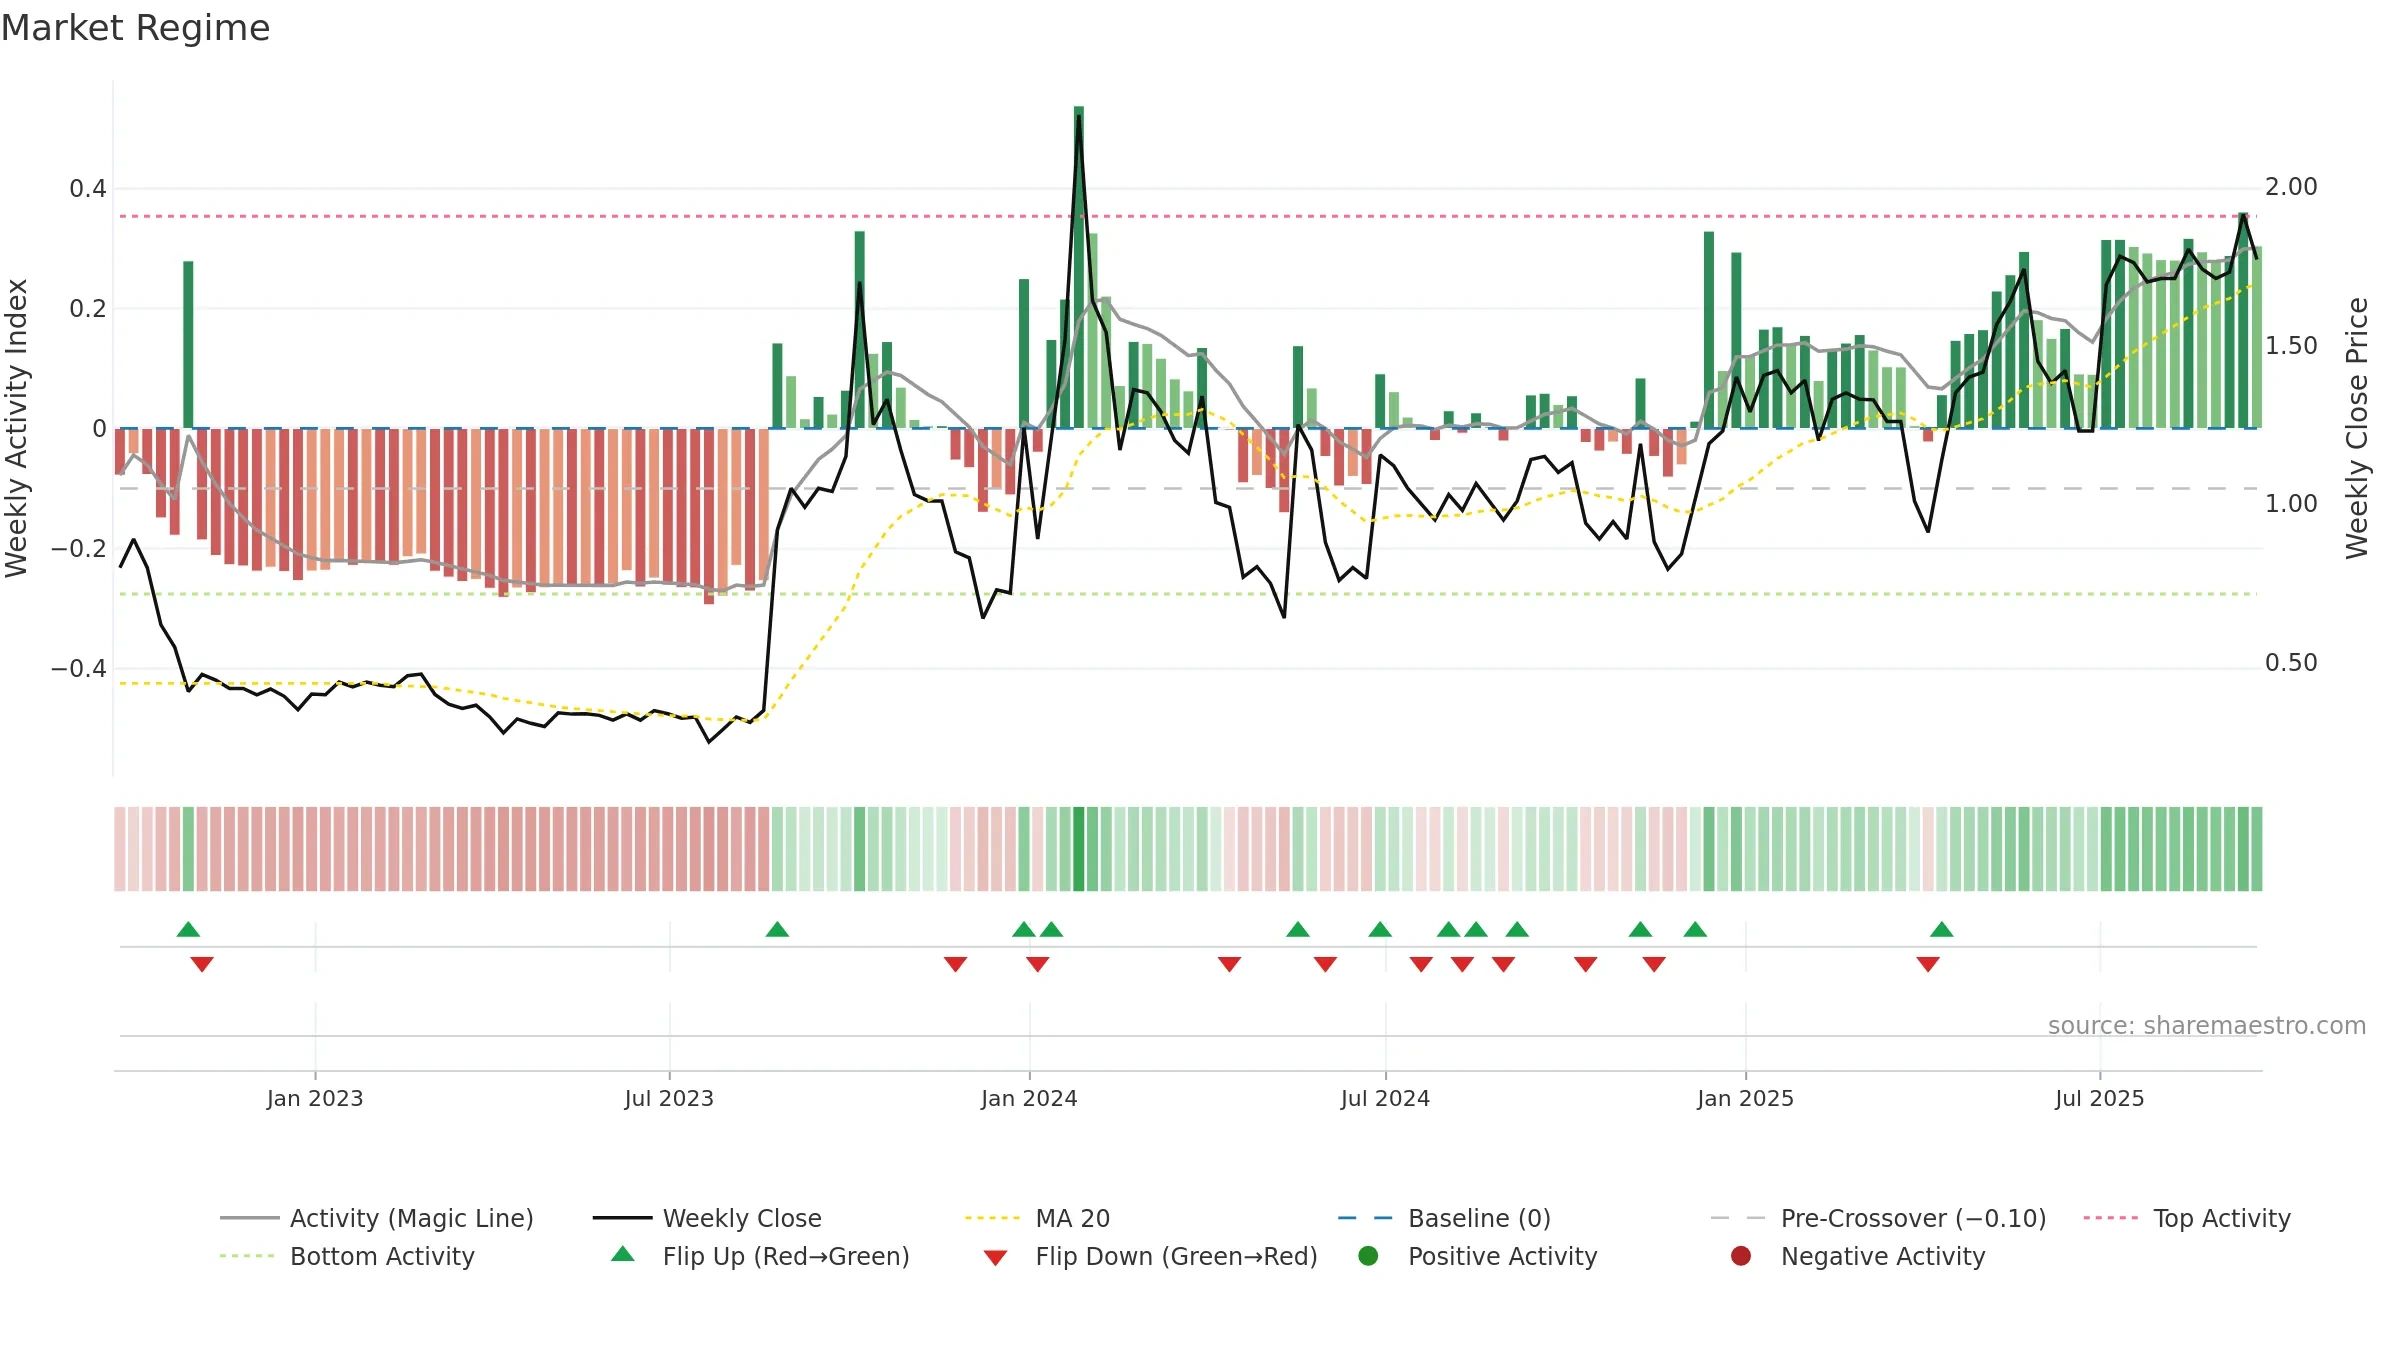This screenshot has width=2400, height=1350.
Task: Click the Weekly Activity Index axis title
Action: (x=17, y=428)
